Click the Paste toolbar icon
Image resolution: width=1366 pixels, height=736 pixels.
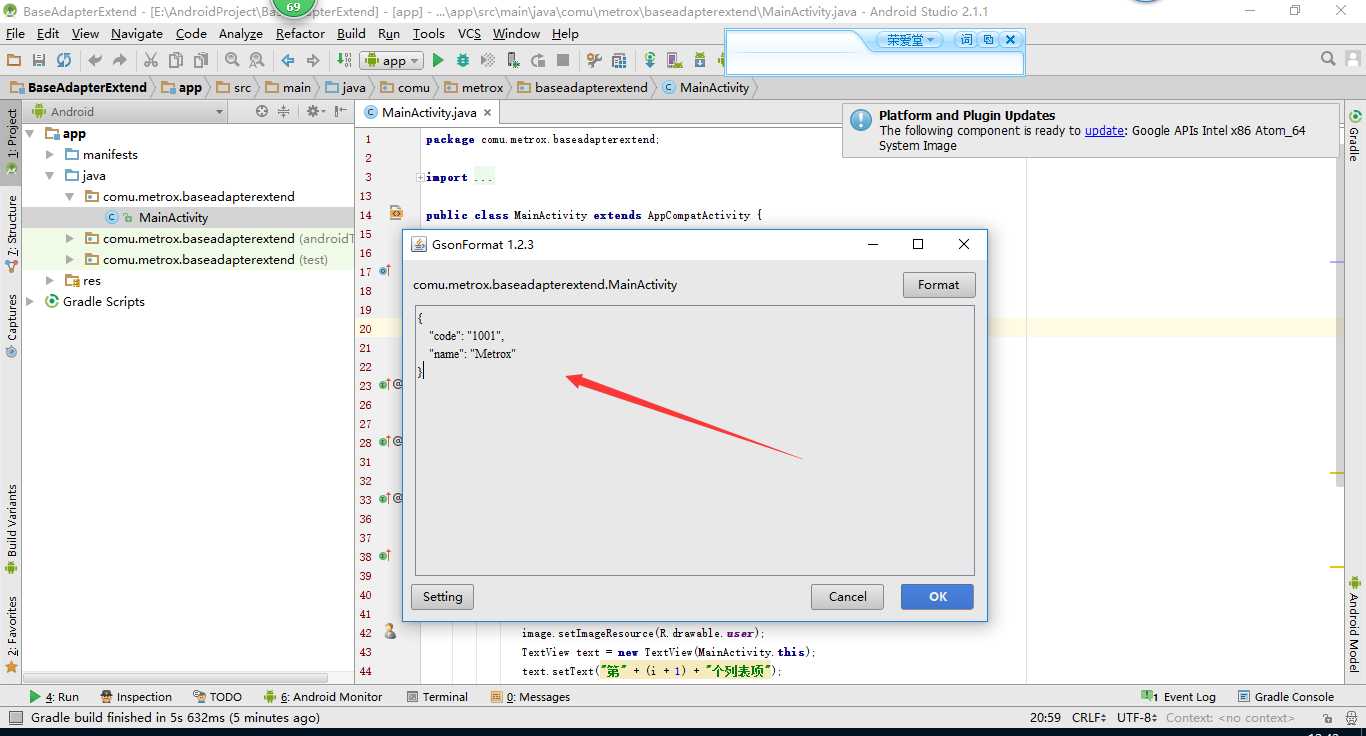201,60
